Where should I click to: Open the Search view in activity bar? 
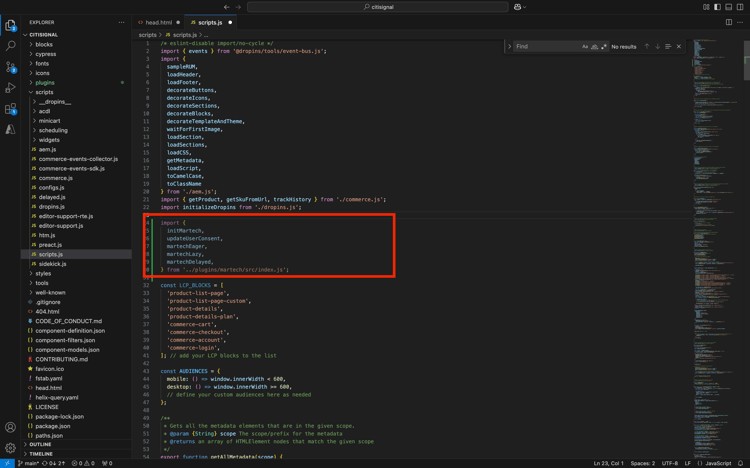10,46
